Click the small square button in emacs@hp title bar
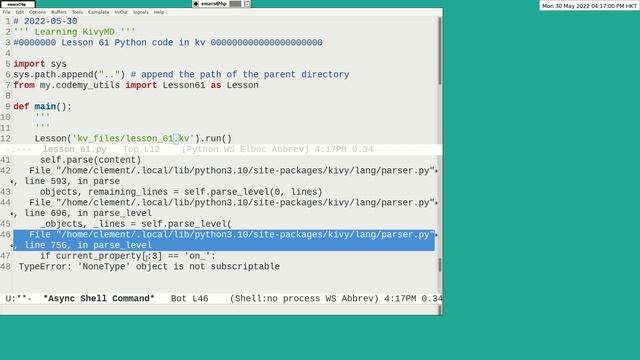This screenshot has height=360, width=640. [x=247, y=4]
